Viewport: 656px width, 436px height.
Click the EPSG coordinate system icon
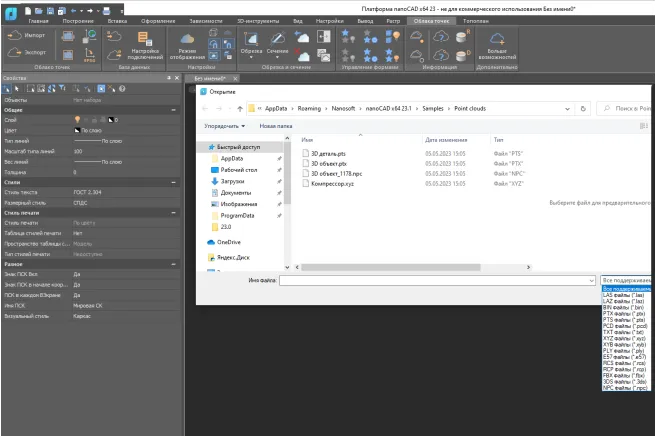[89, 55]
